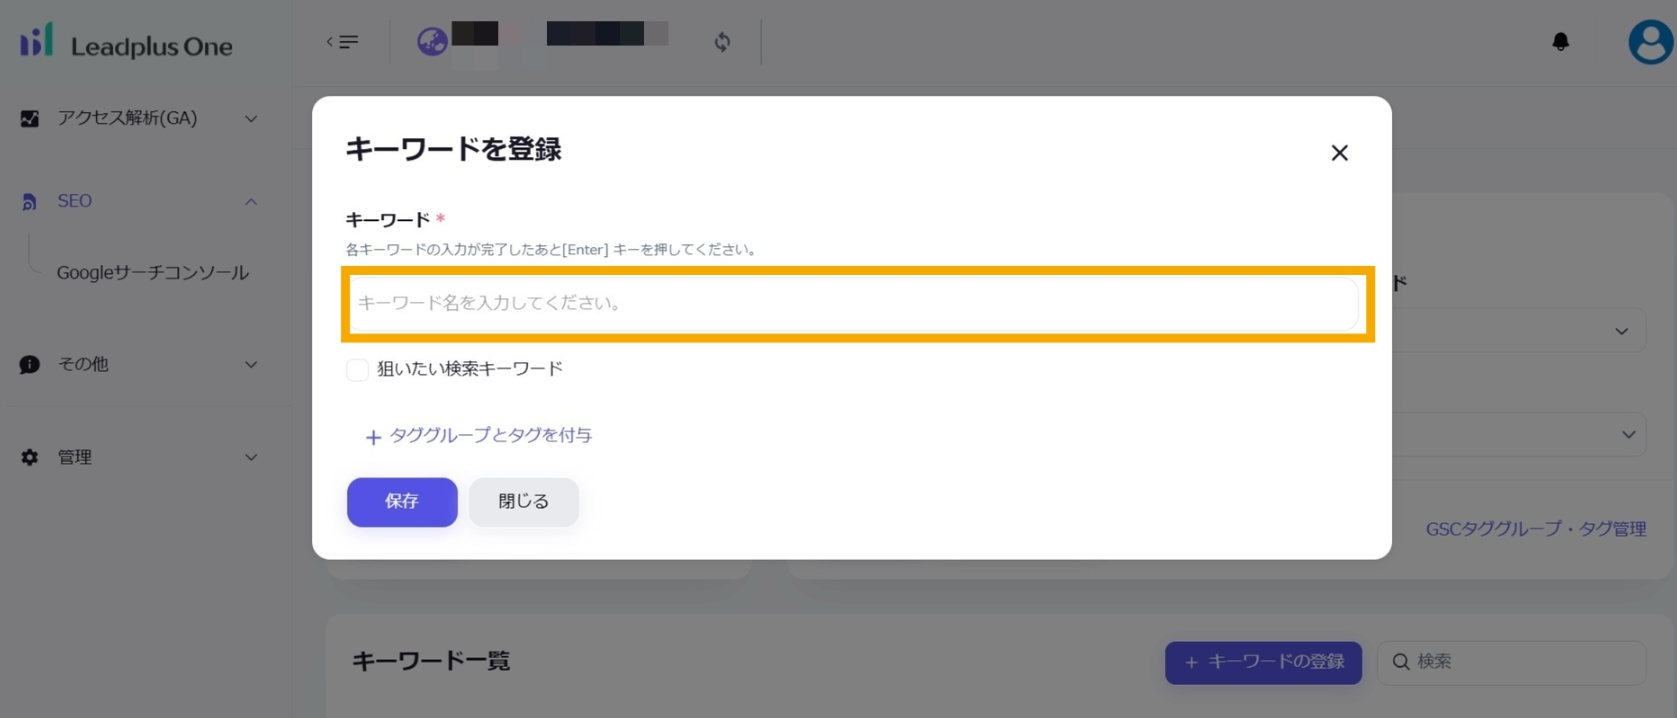Image resolution: width=1677 pixels, height=718 pixels.
Task: Click the 閉じる button
Action: point(523,502)
